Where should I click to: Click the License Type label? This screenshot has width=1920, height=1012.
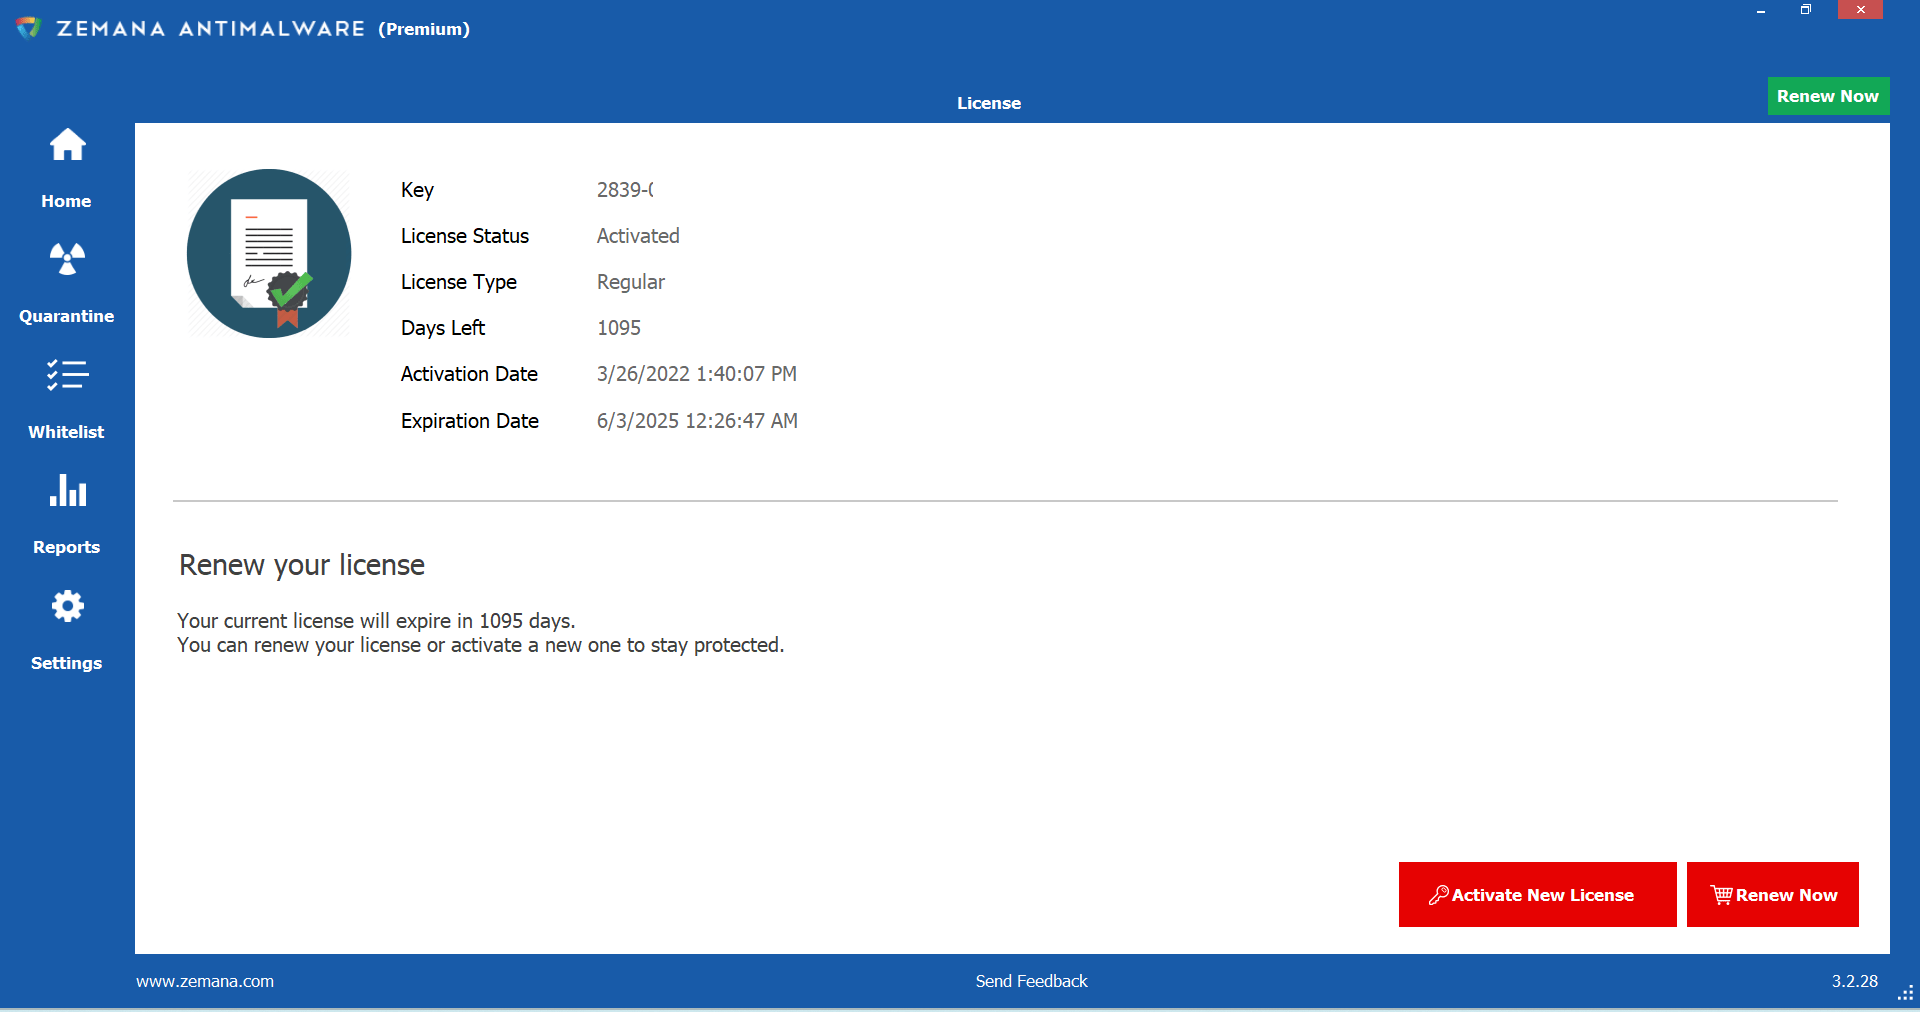(459, 282)
